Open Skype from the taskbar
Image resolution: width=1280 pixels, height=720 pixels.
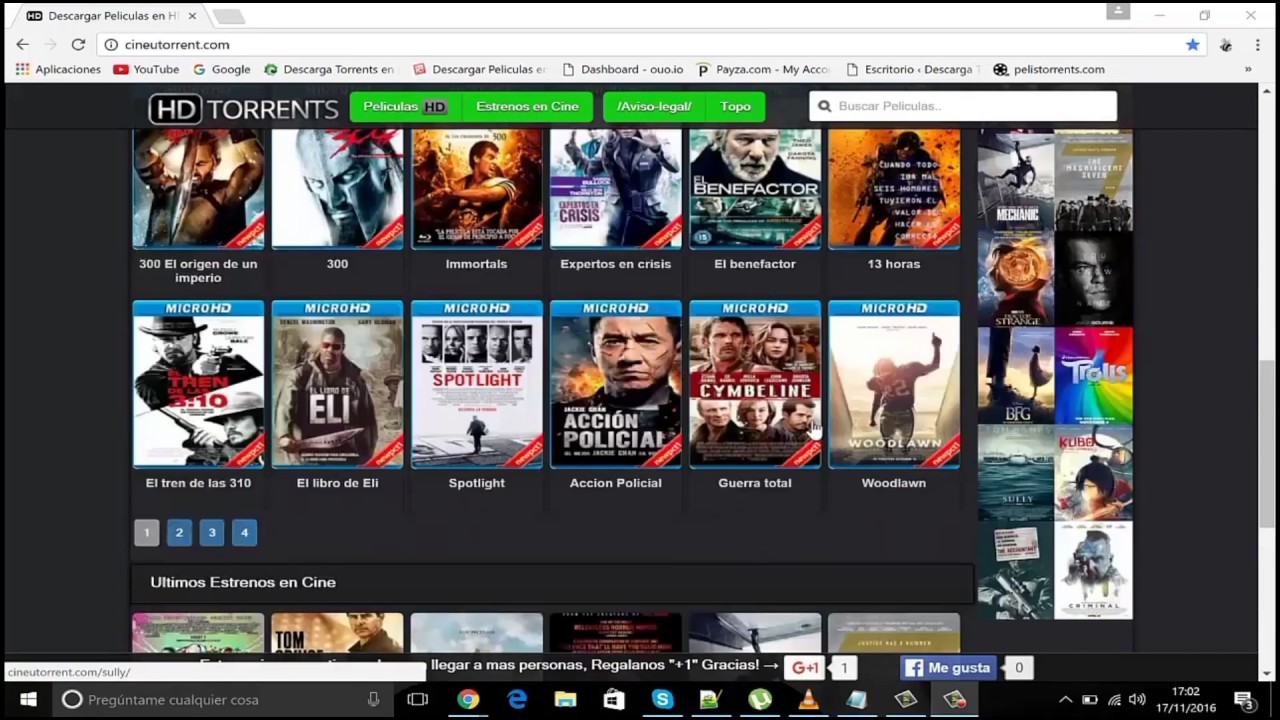coord(663,700)
